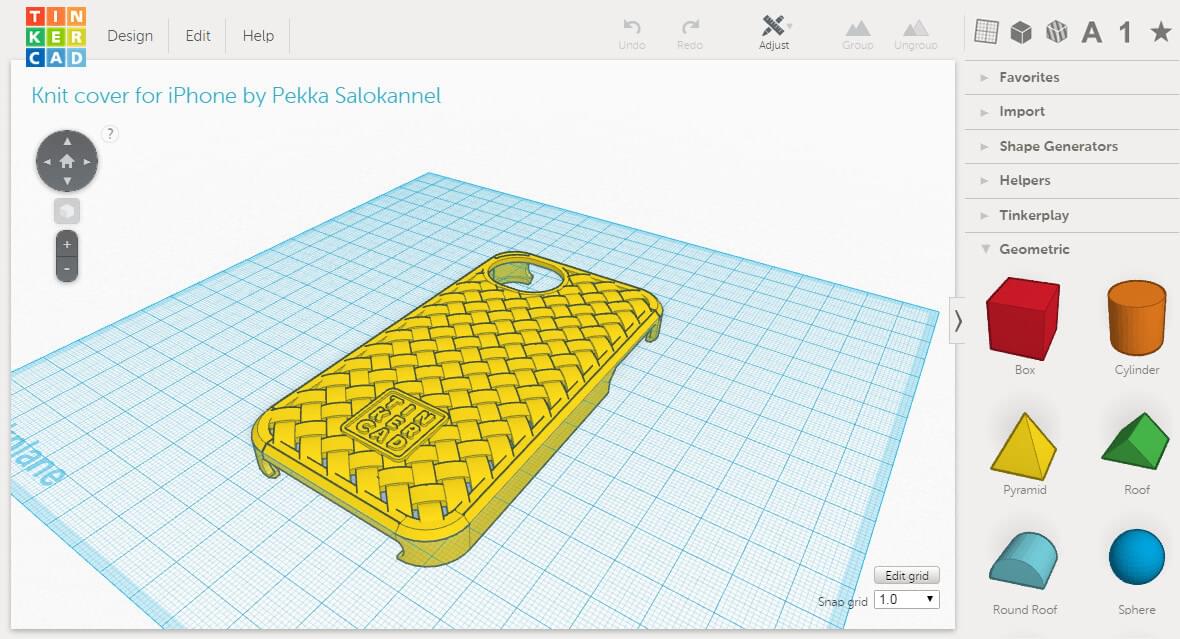Click the Redo arrow icon
This screenshot has height=639, width=1180.
[690, 28]
